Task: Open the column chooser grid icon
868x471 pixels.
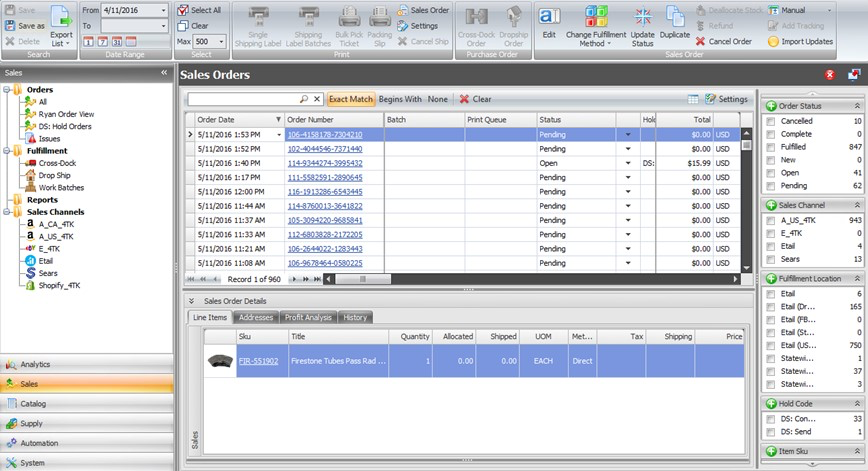Action: [693, 99]
